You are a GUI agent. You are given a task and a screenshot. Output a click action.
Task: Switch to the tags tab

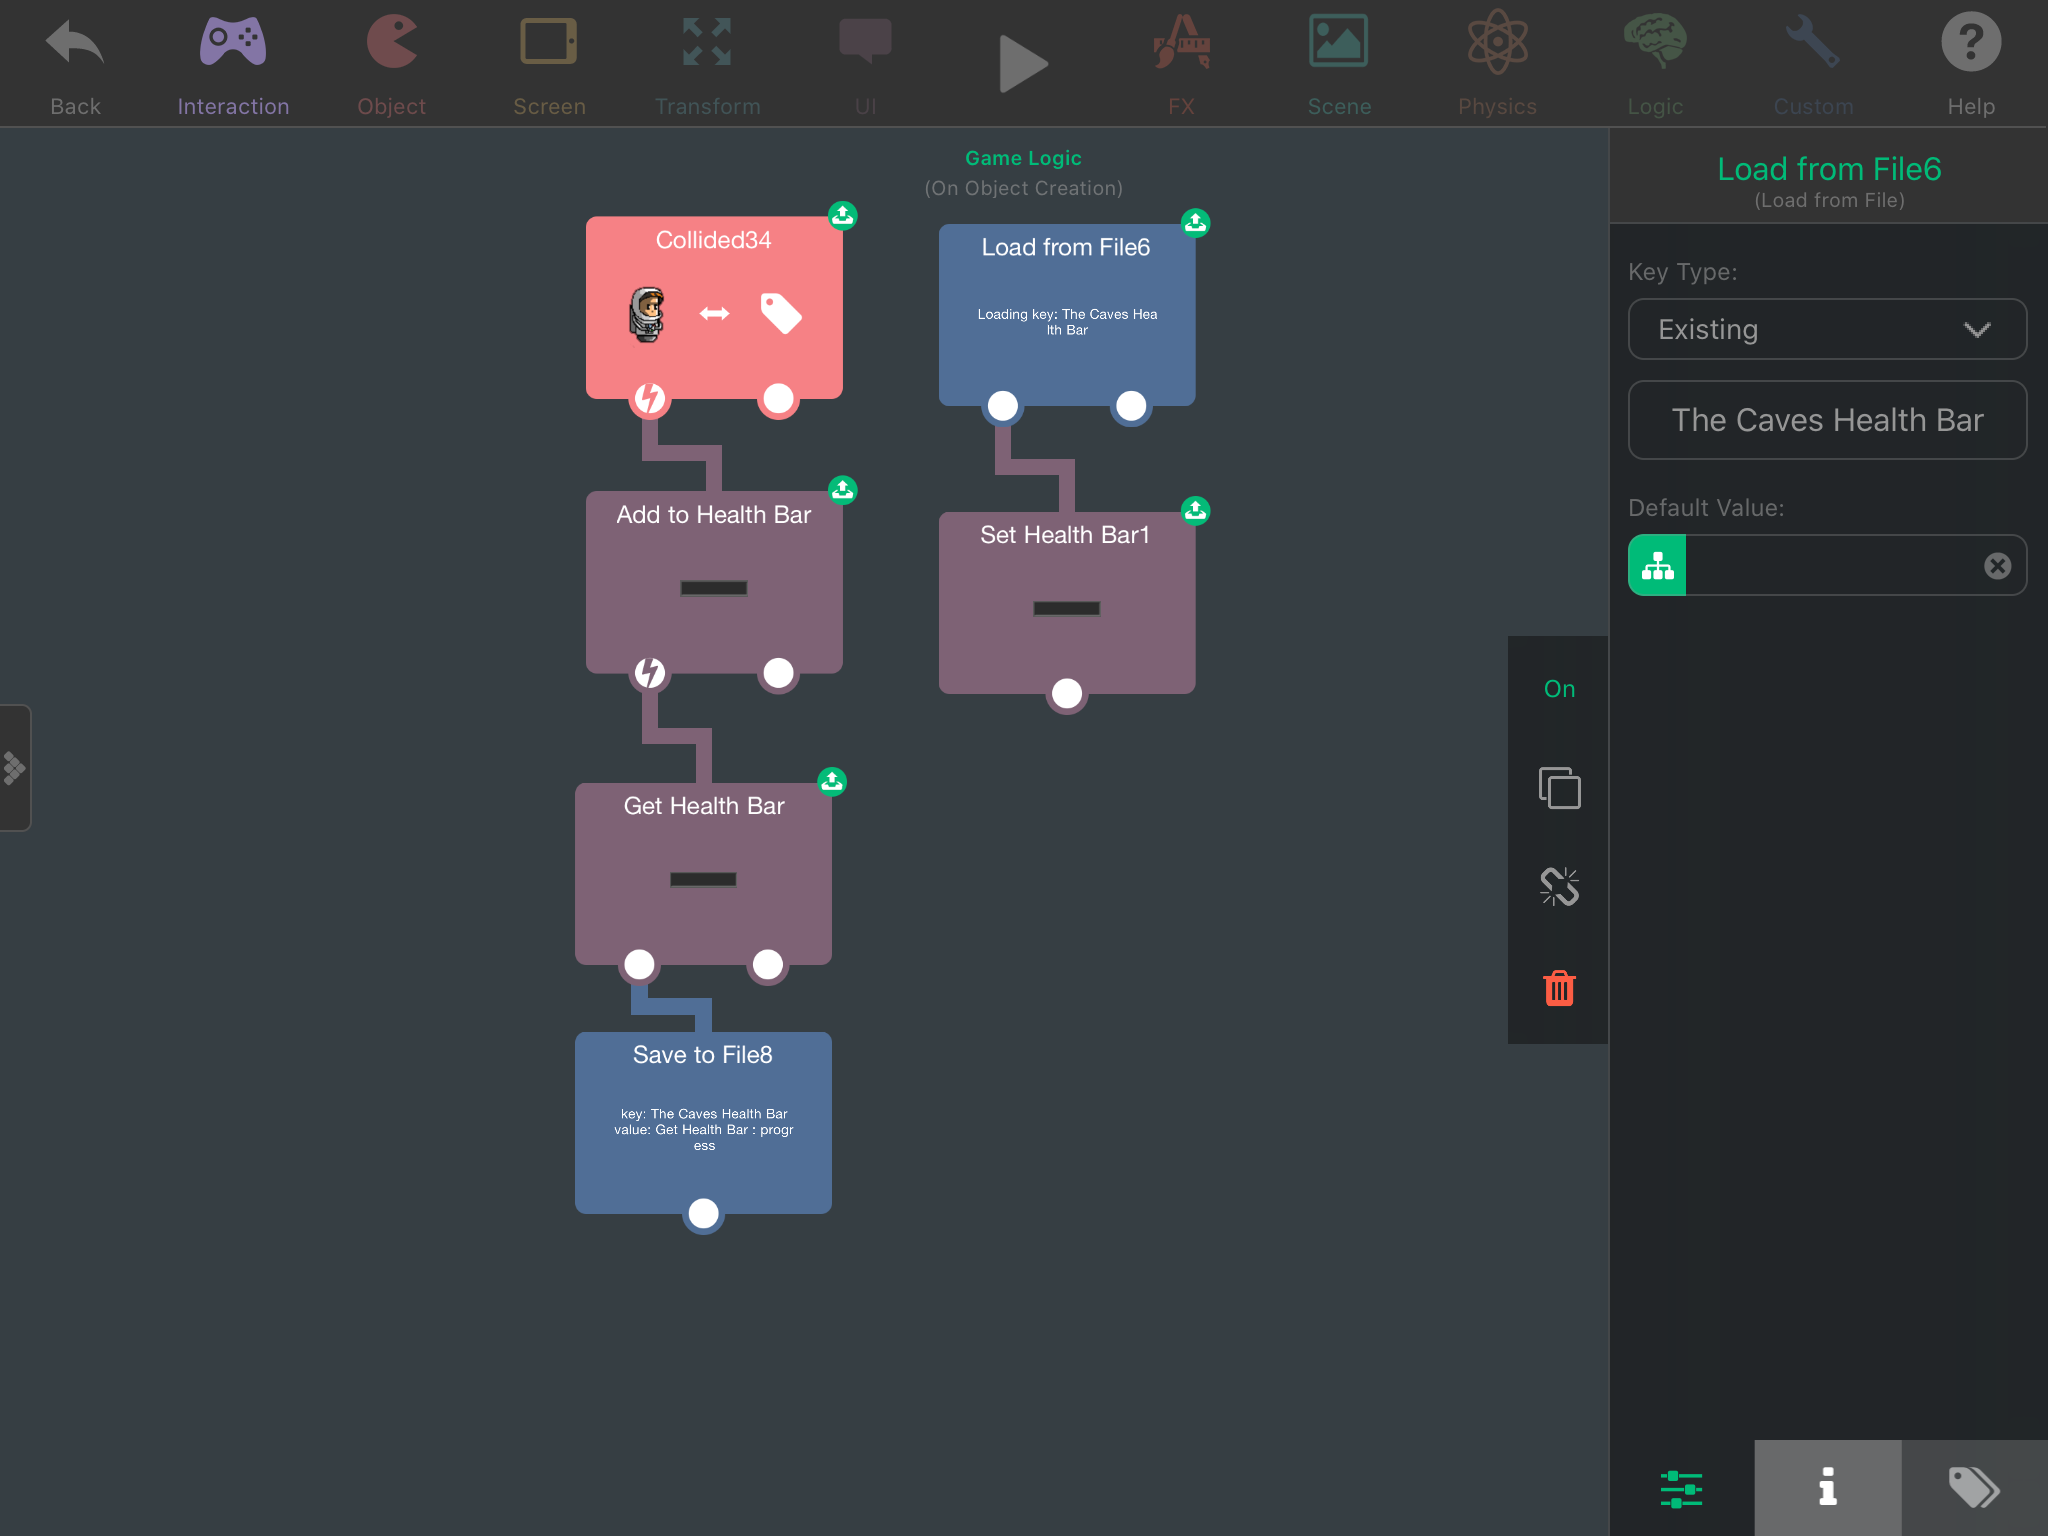point(1974,1487)
